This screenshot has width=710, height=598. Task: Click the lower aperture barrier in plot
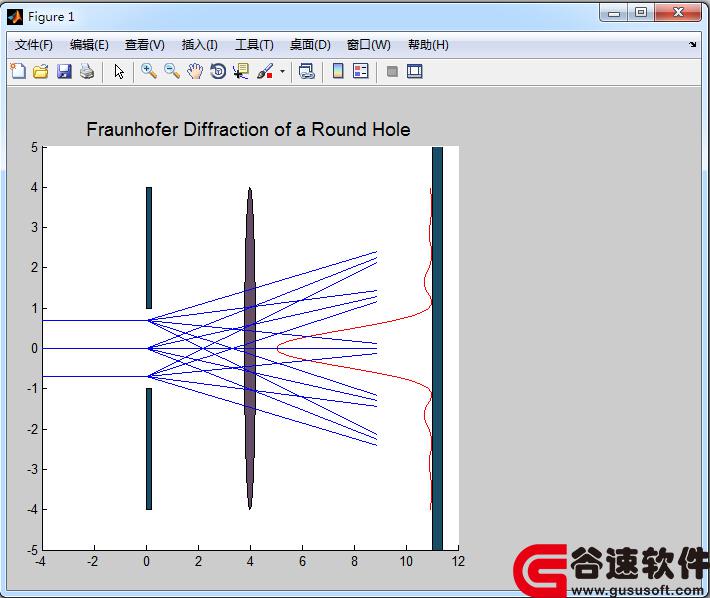tap(149, 449)
